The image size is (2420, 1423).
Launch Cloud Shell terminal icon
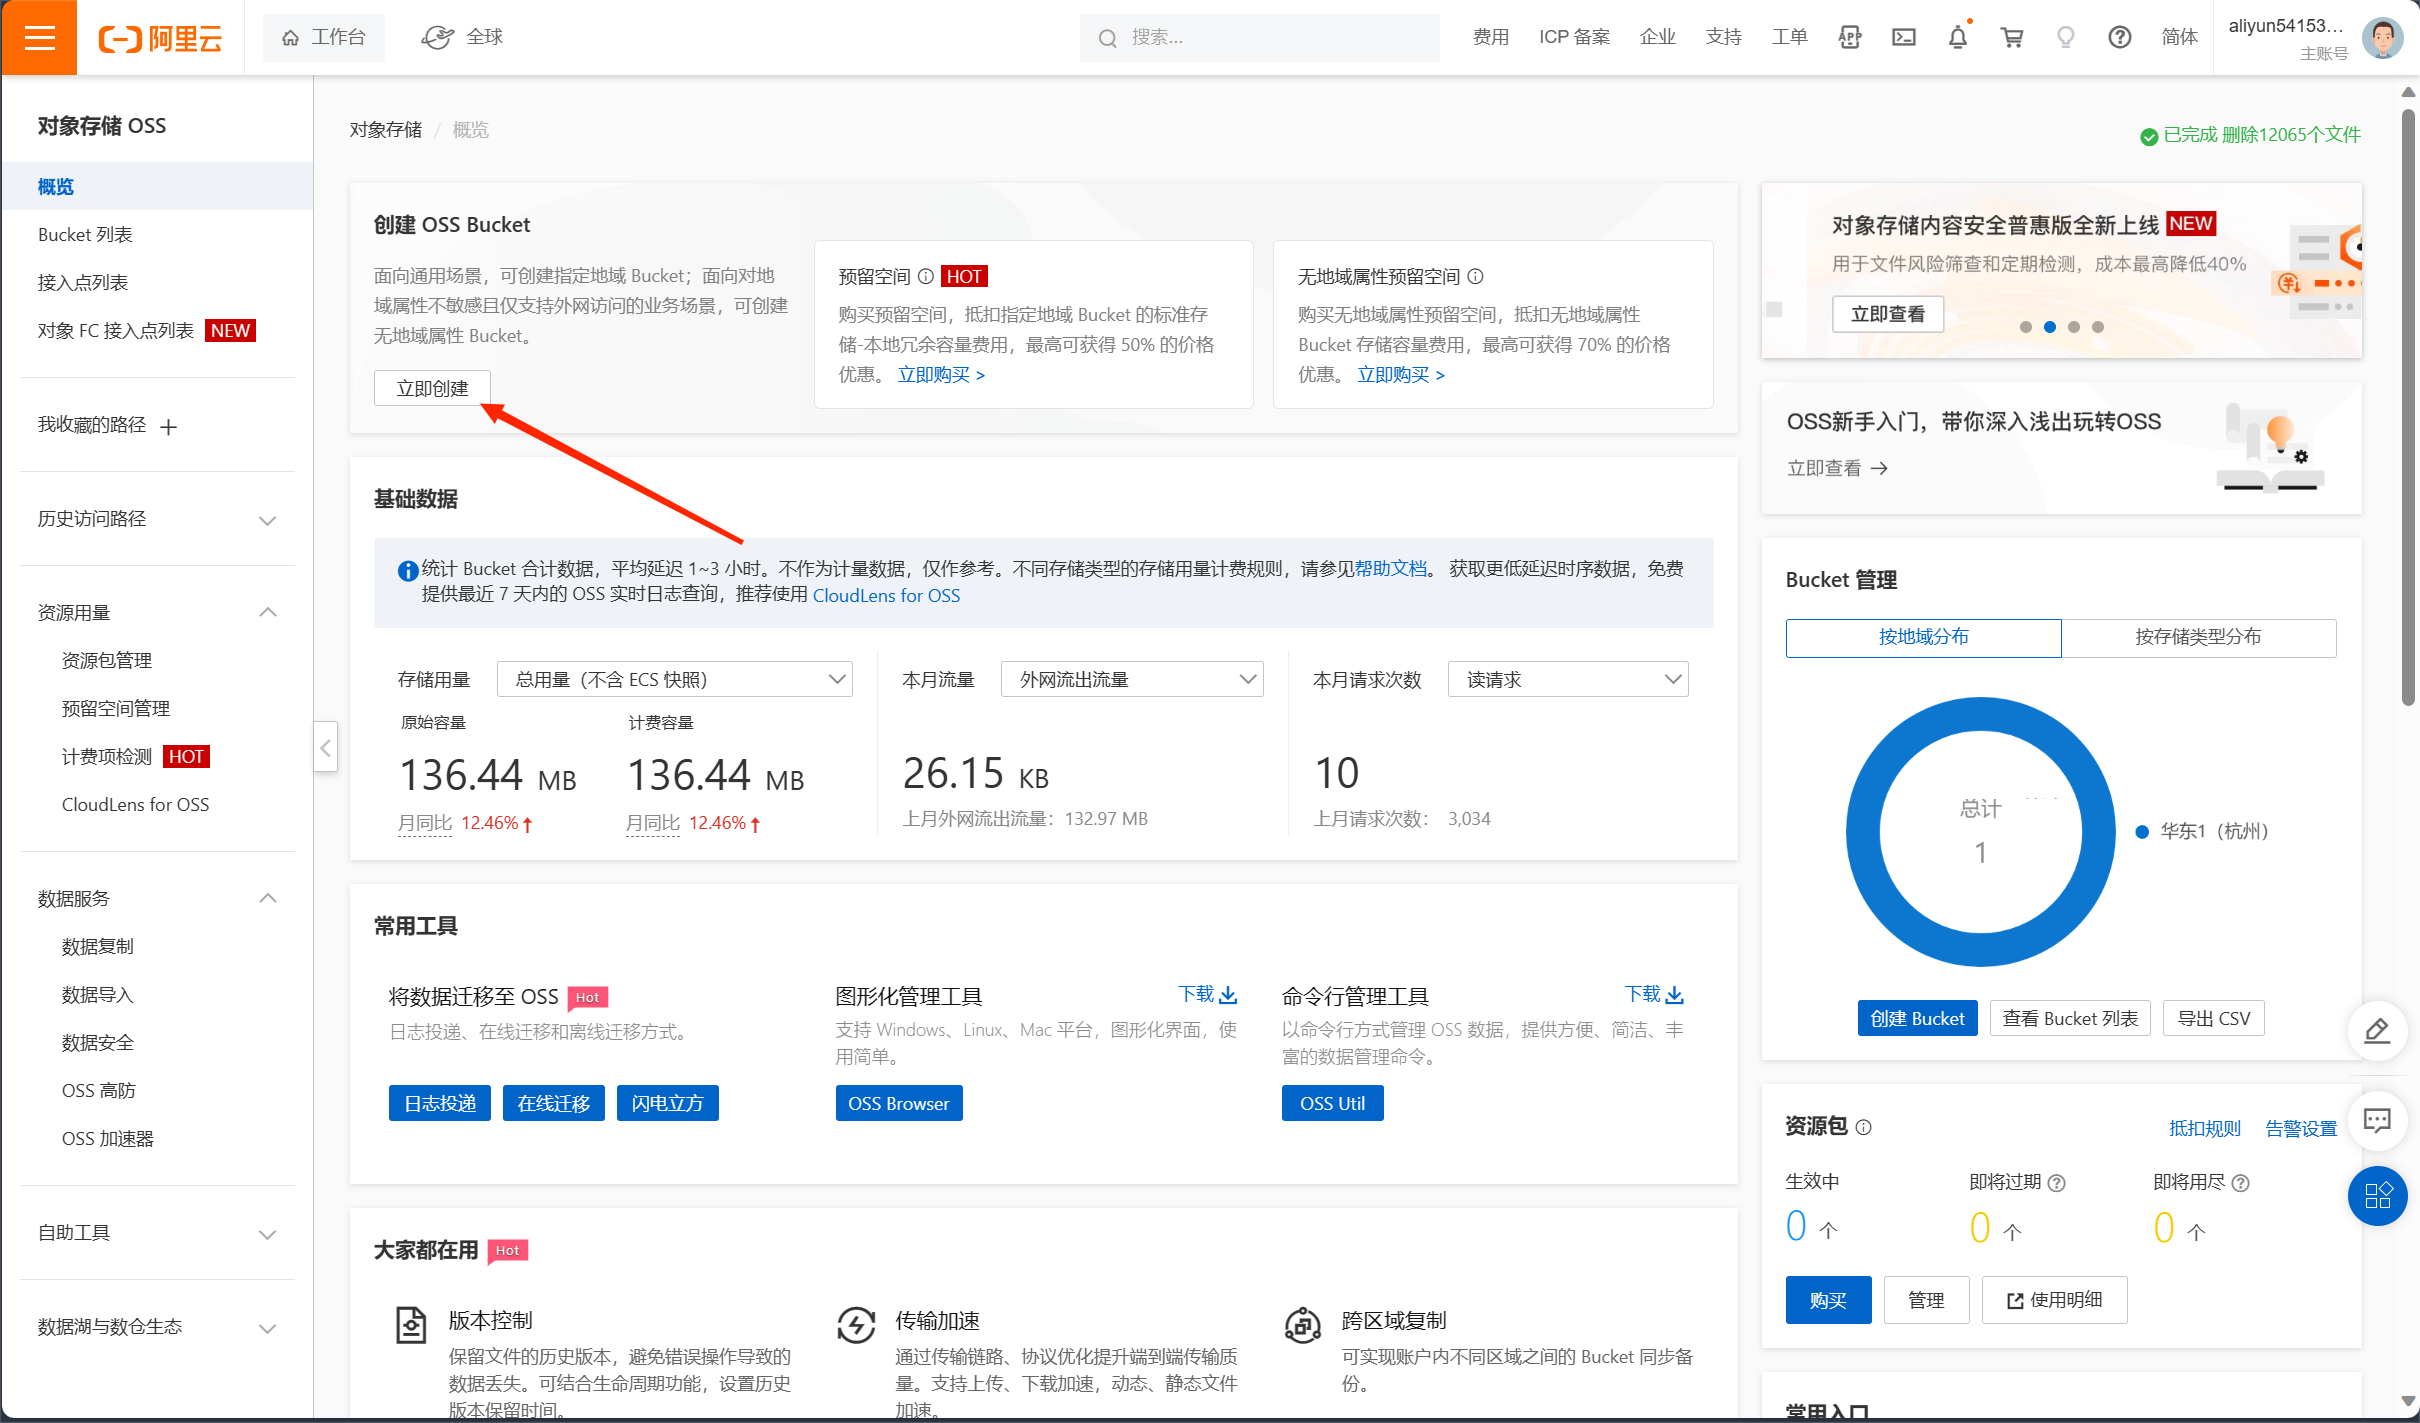point(1903,38)
